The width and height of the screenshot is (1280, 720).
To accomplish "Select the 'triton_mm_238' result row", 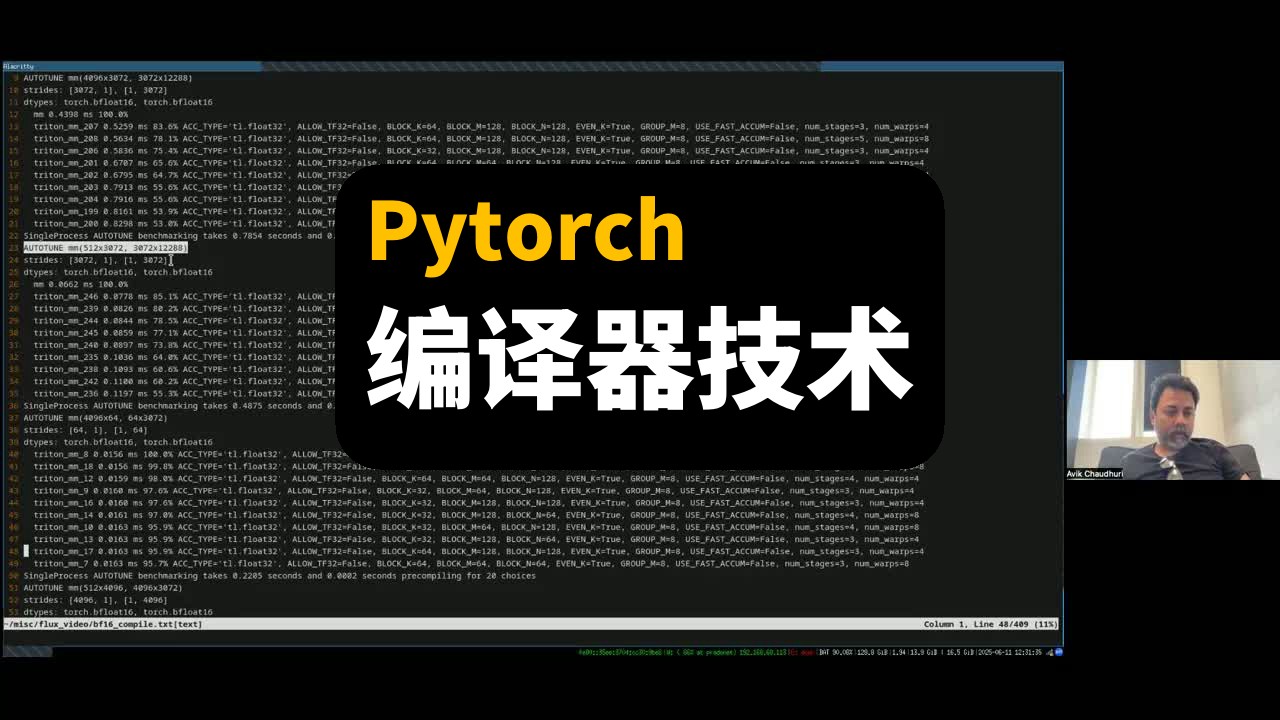I will [x=186, y=369].
